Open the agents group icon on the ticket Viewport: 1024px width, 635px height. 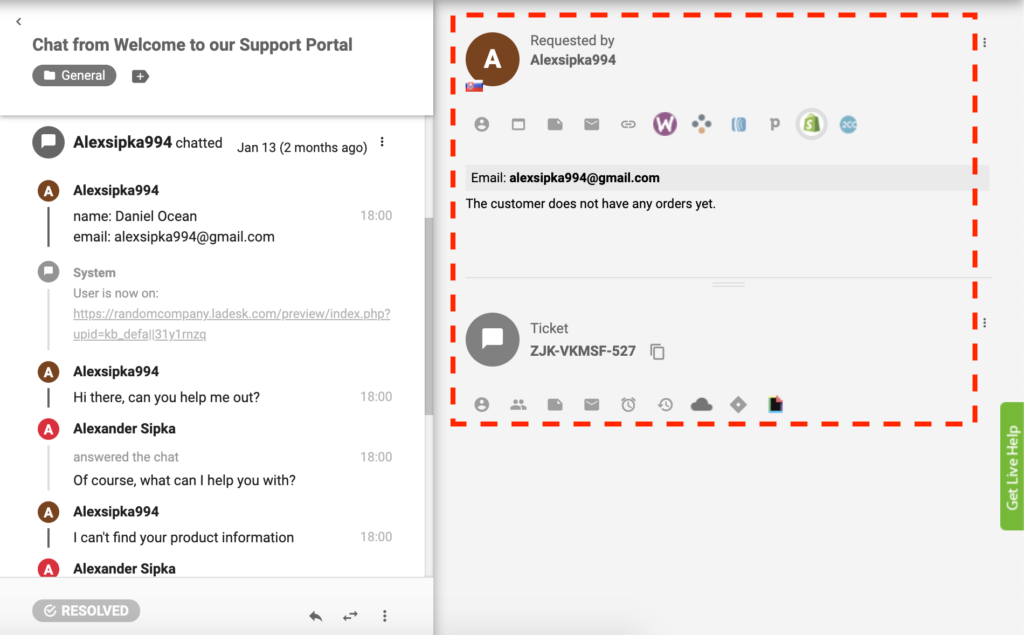517,404
